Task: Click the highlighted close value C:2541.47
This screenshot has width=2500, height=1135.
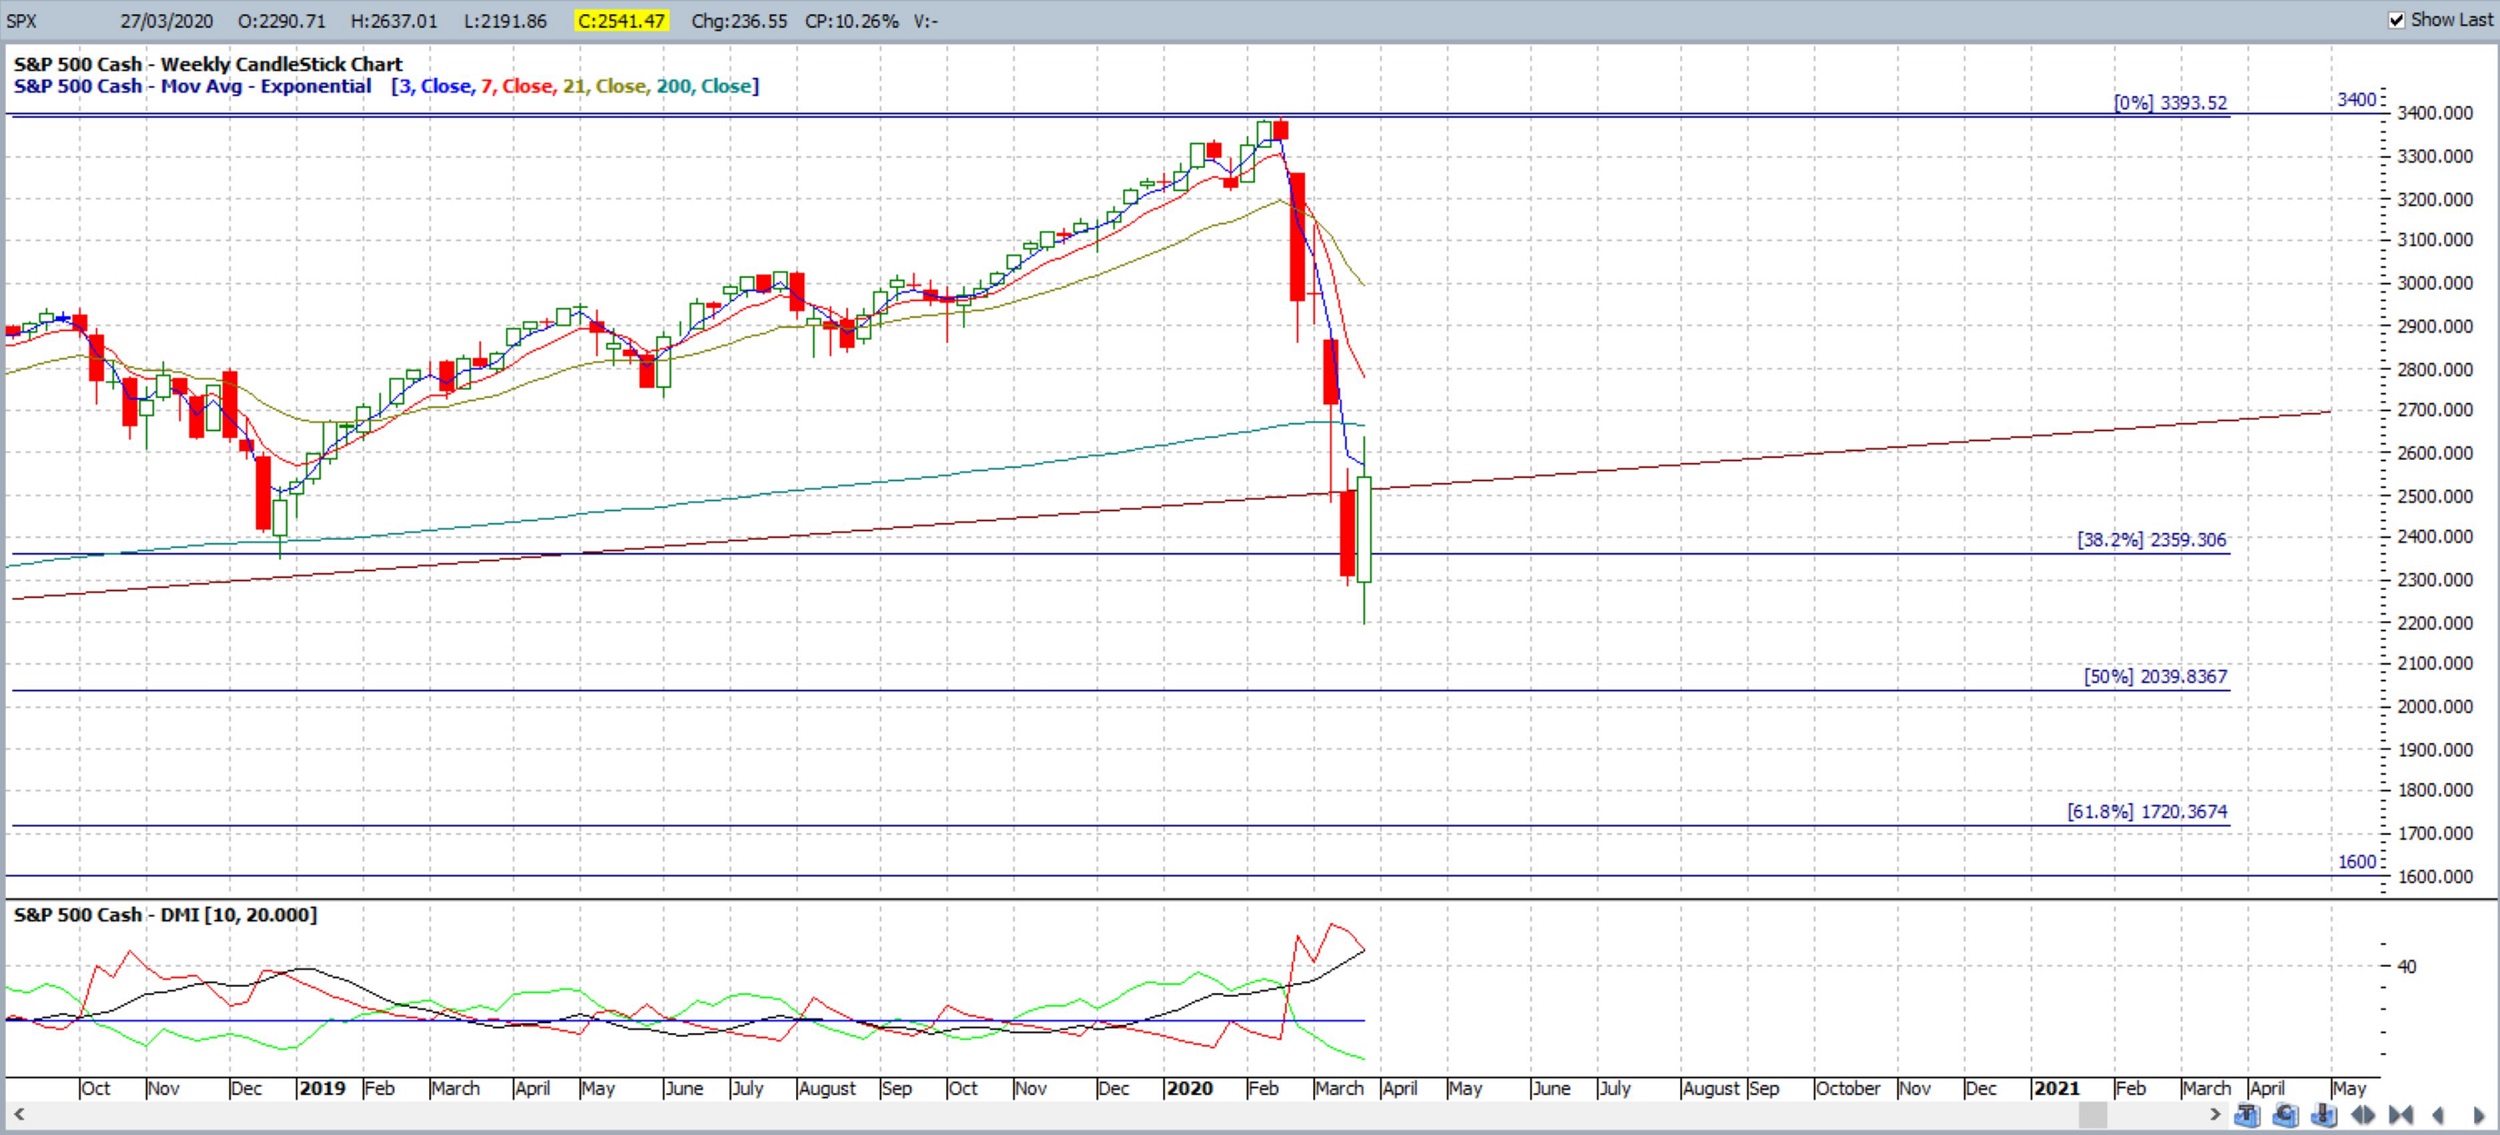Action: click(621, 21)
